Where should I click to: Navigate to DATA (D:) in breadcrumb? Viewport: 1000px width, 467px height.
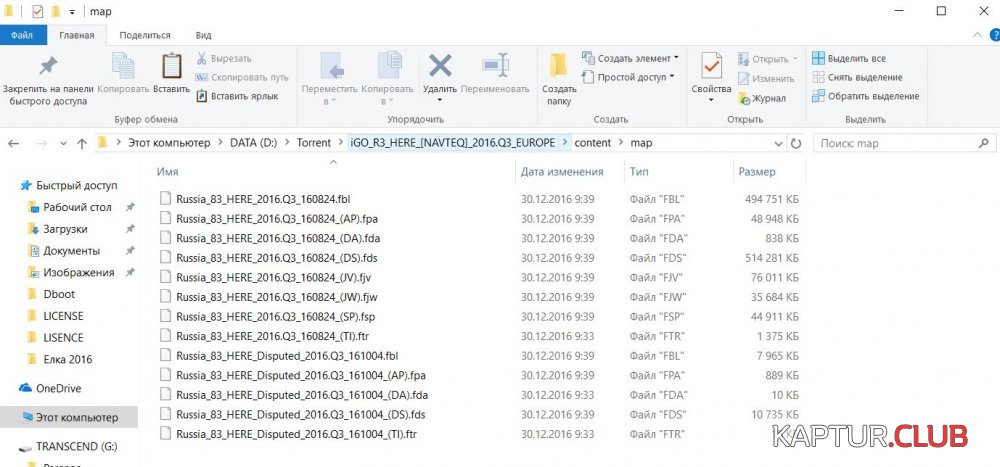[x=253, y=144]
